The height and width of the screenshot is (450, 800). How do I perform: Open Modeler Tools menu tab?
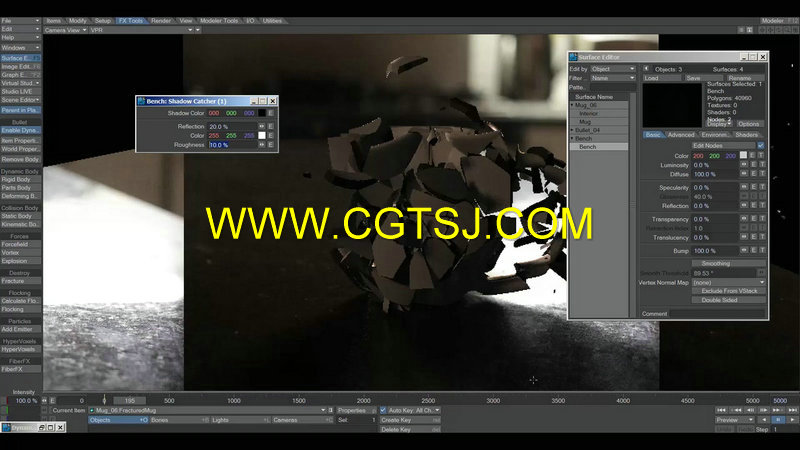[219, 21]
